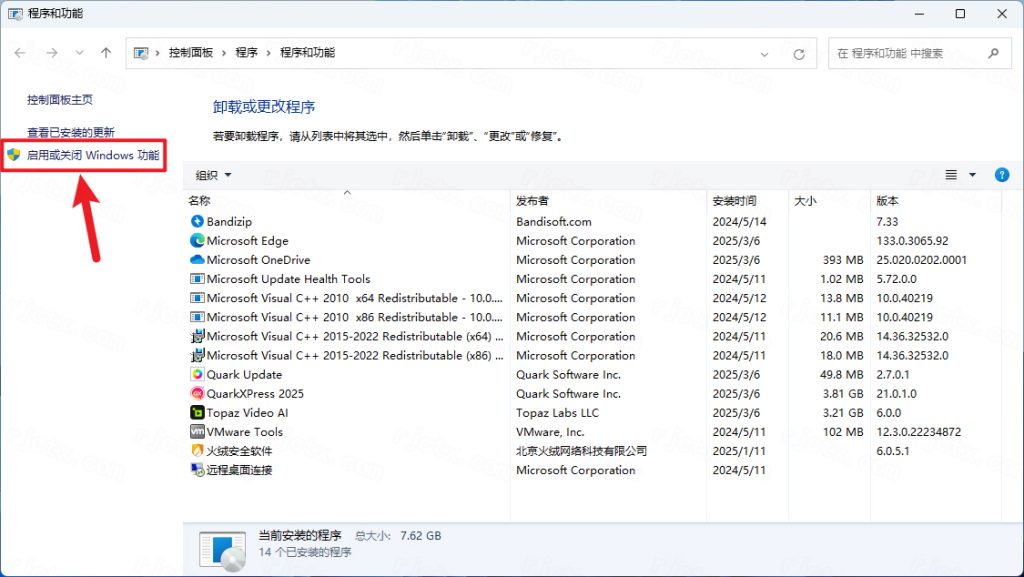Click the 火绒安全软件 icon
The image size is (1024, 577).
[x=197, y=451]
